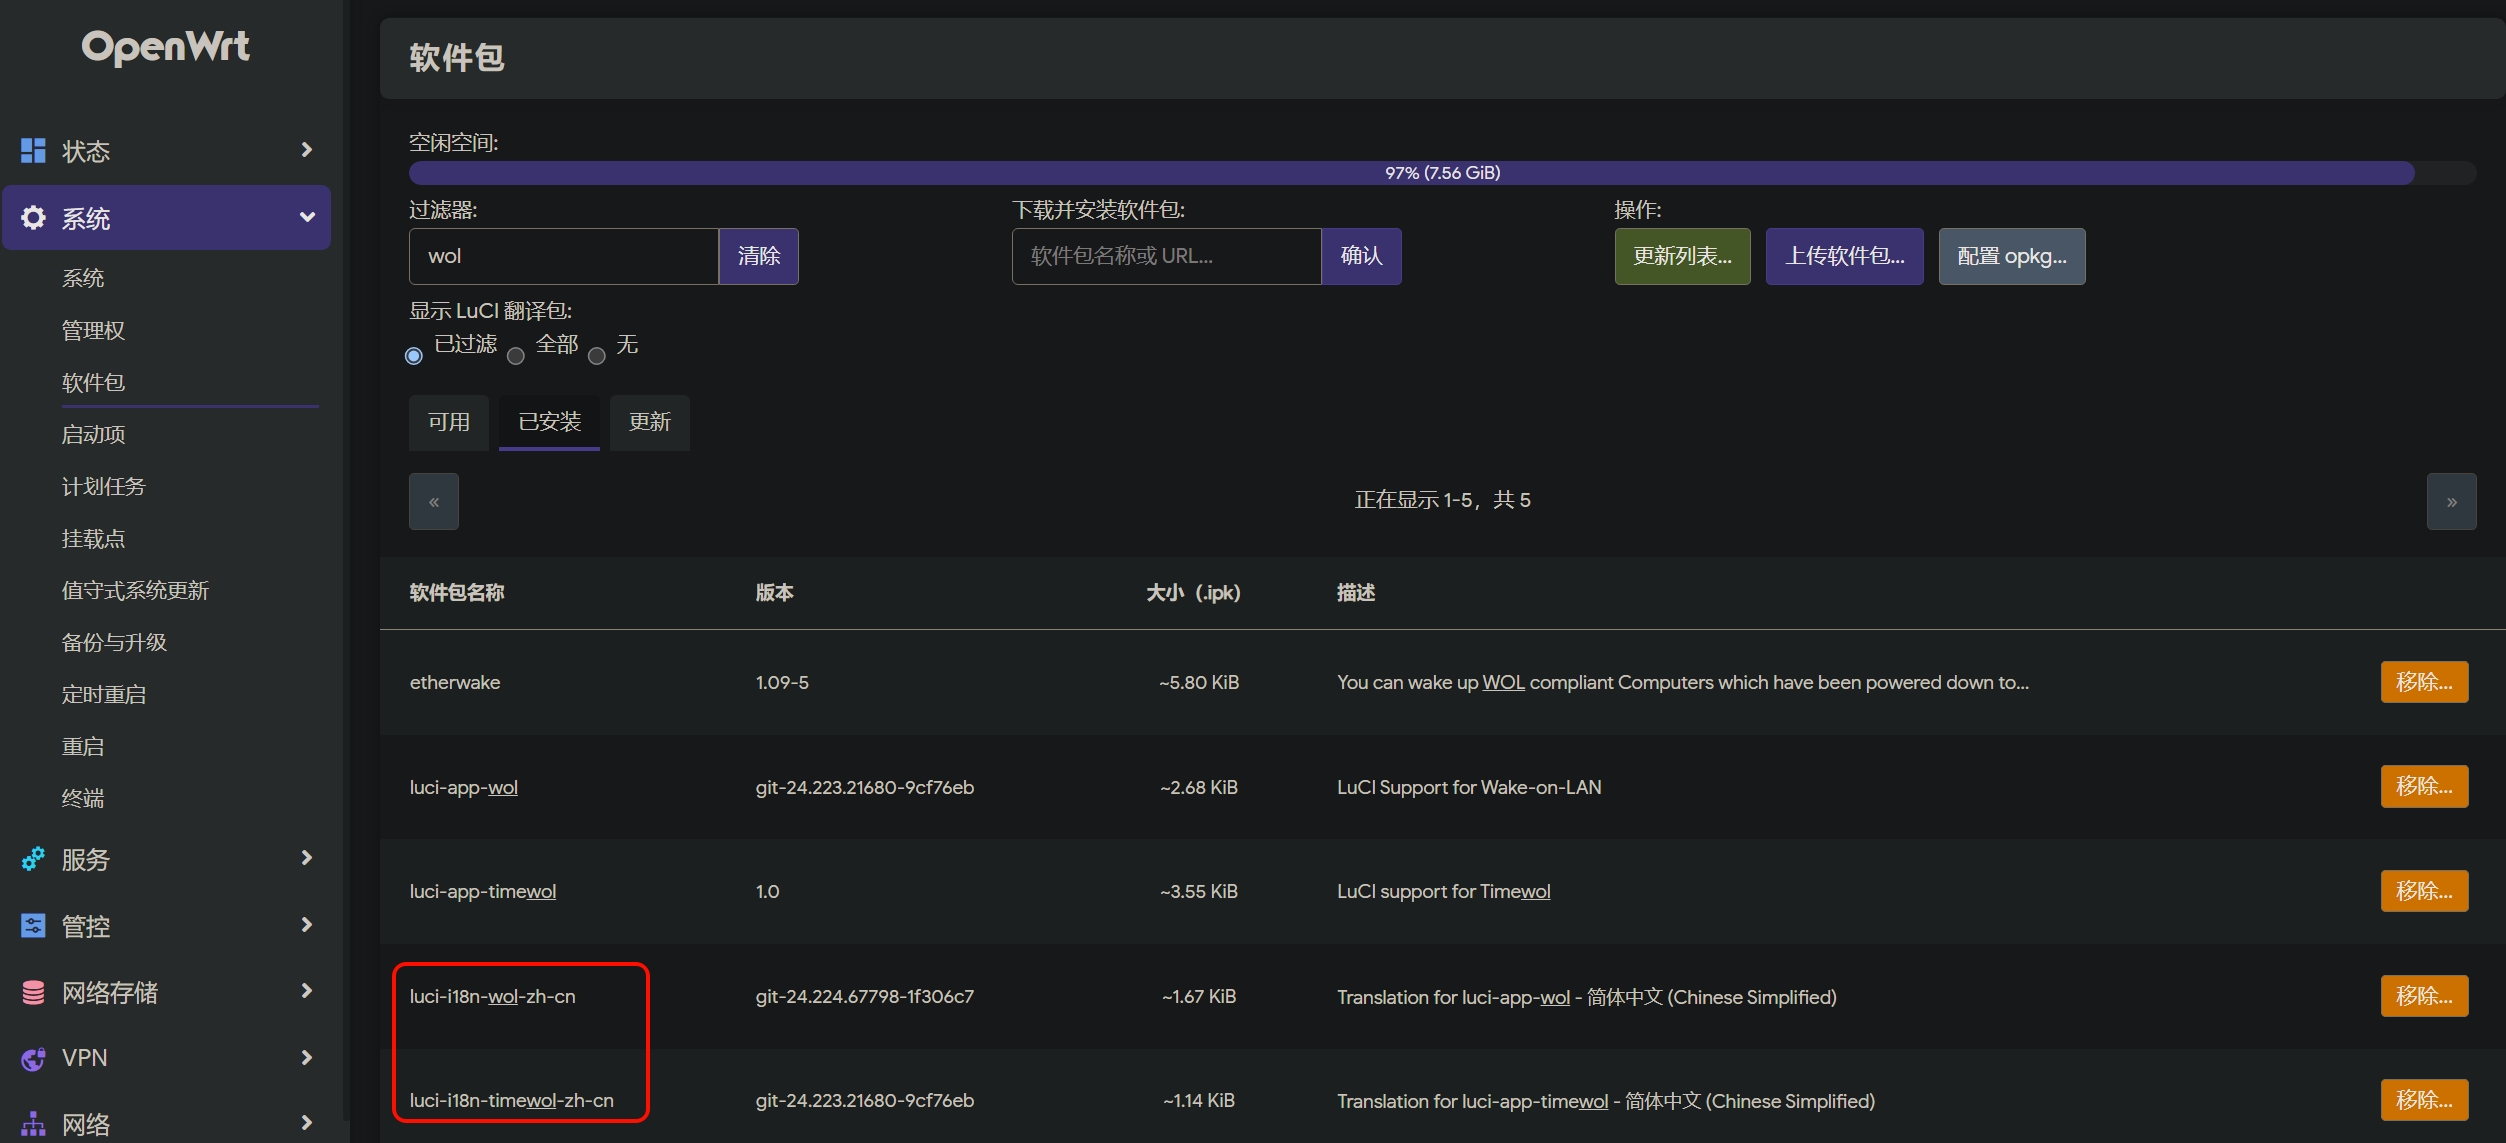The width and height of the screenshot is (2506, 1143).
Task: Go to next page with » button
Action: 2452,501
